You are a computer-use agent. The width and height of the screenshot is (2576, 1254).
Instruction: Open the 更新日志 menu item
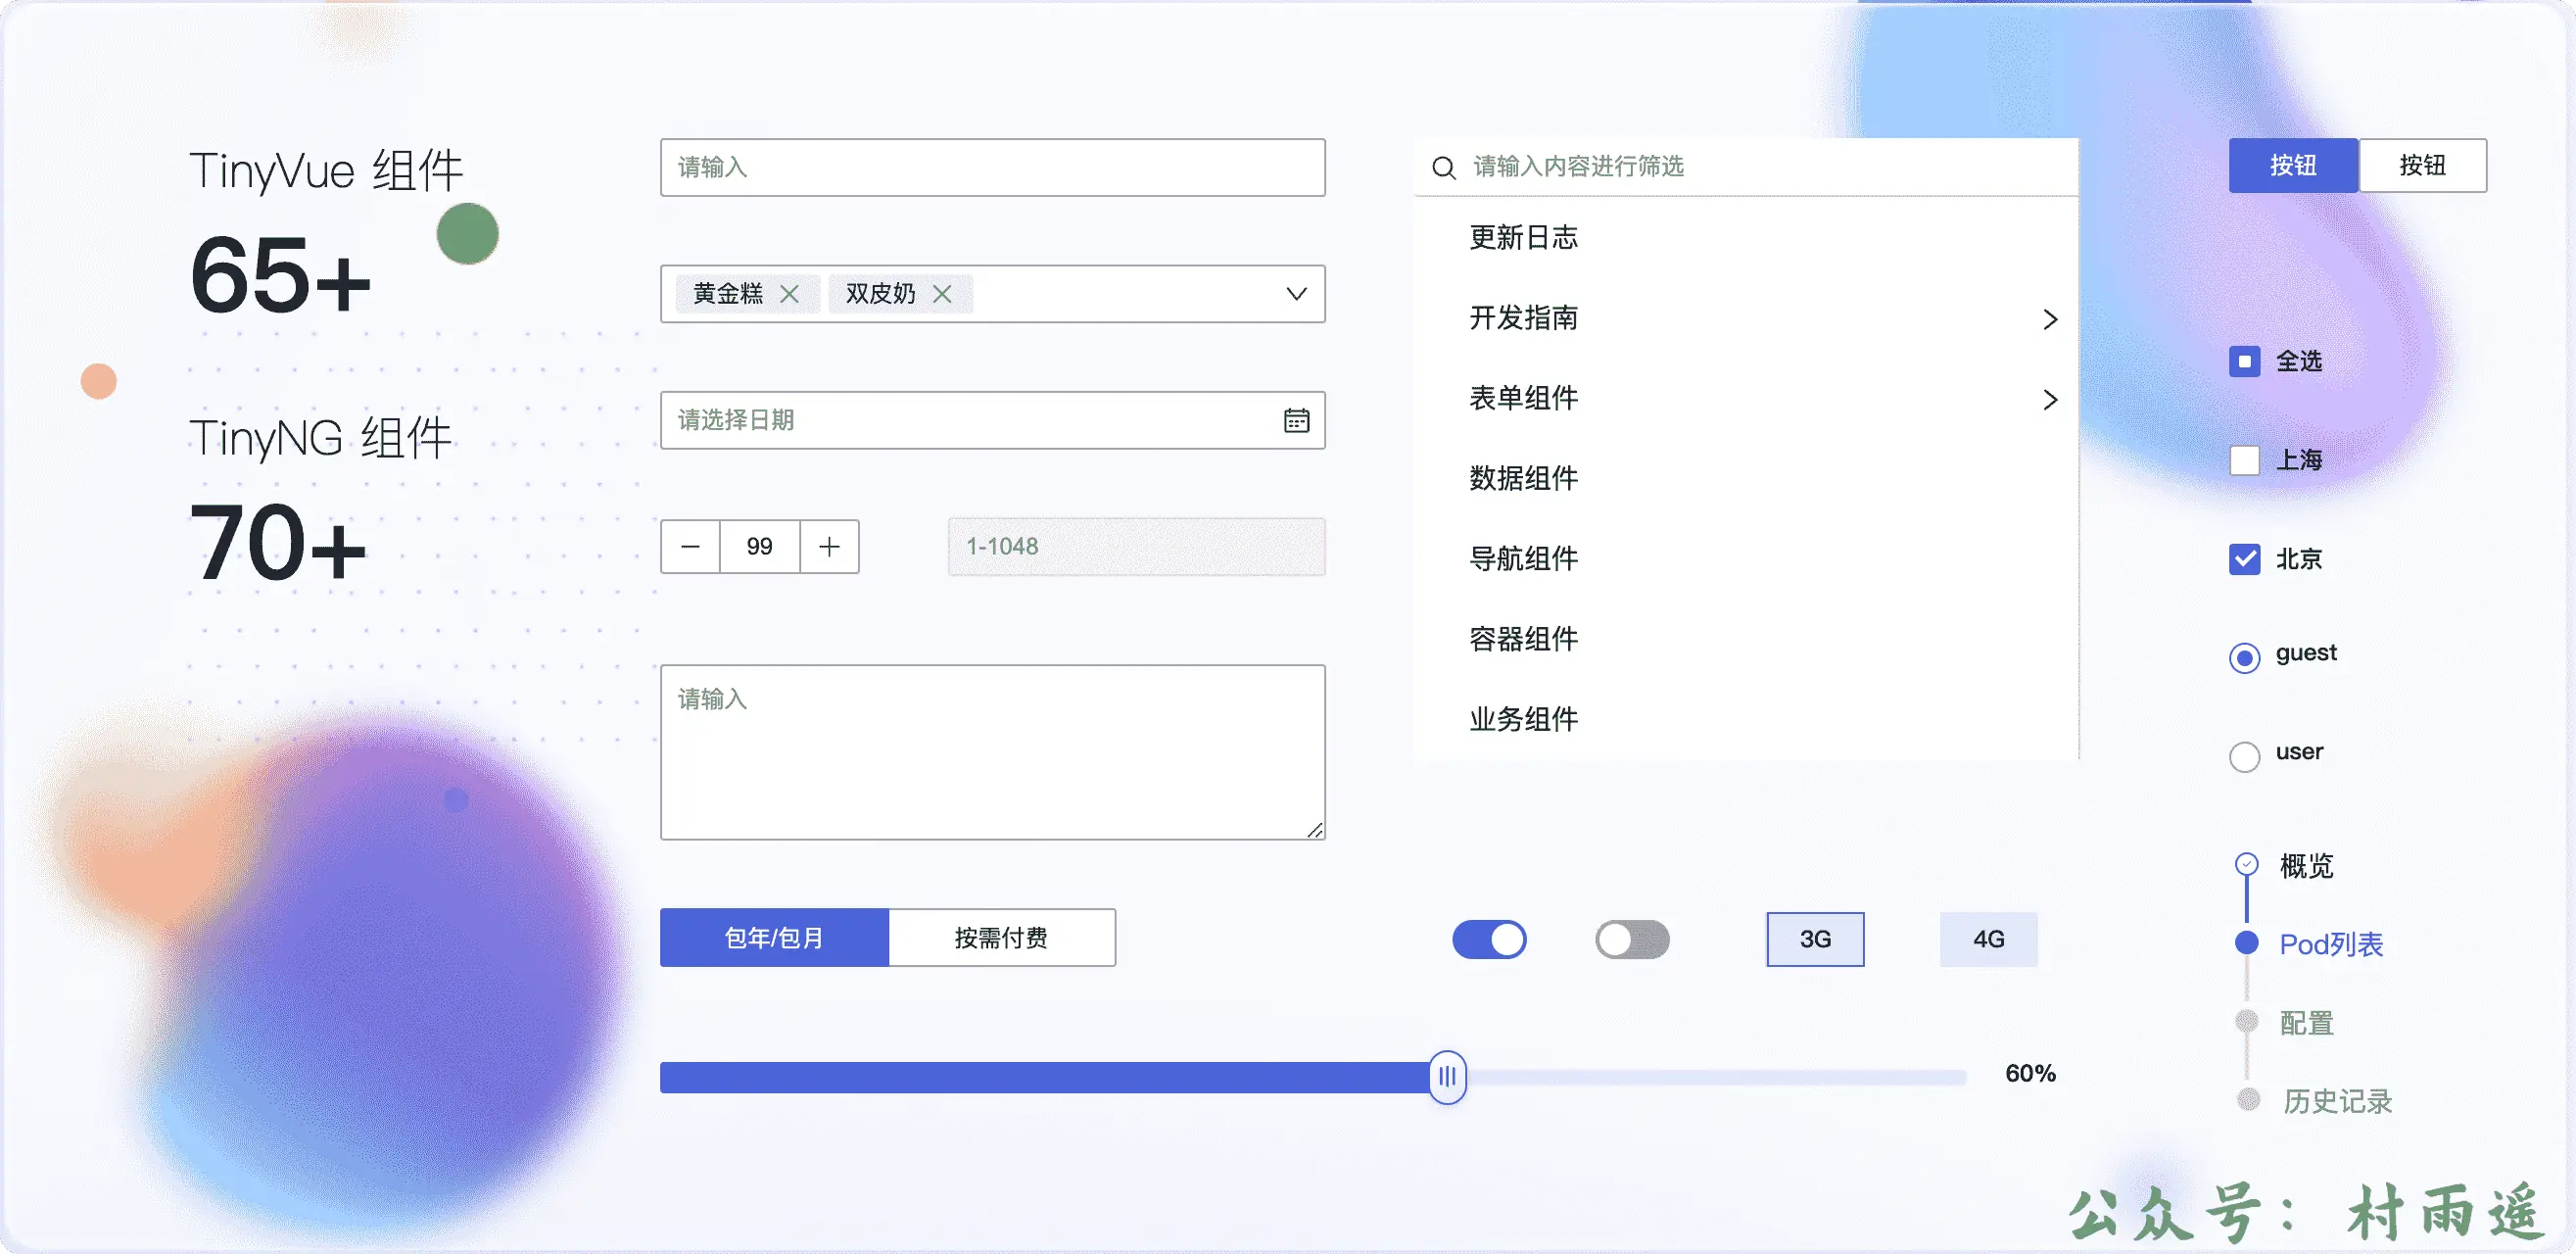point(1523,238)
